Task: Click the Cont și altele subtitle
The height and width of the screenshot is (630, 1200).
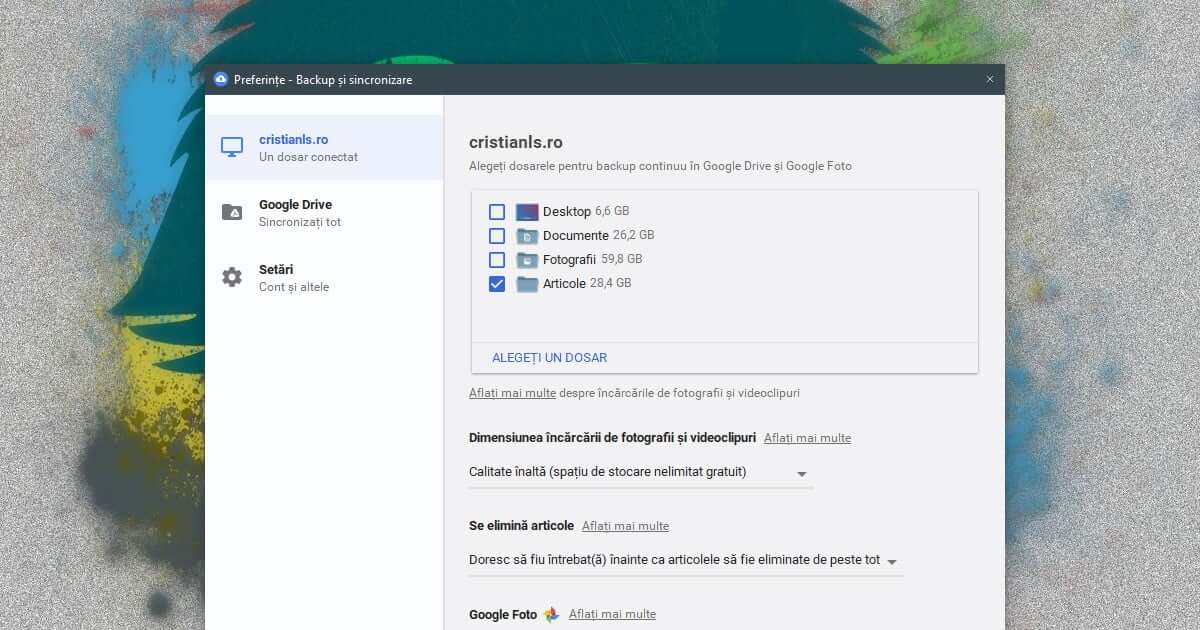Action: coord(294,287)
